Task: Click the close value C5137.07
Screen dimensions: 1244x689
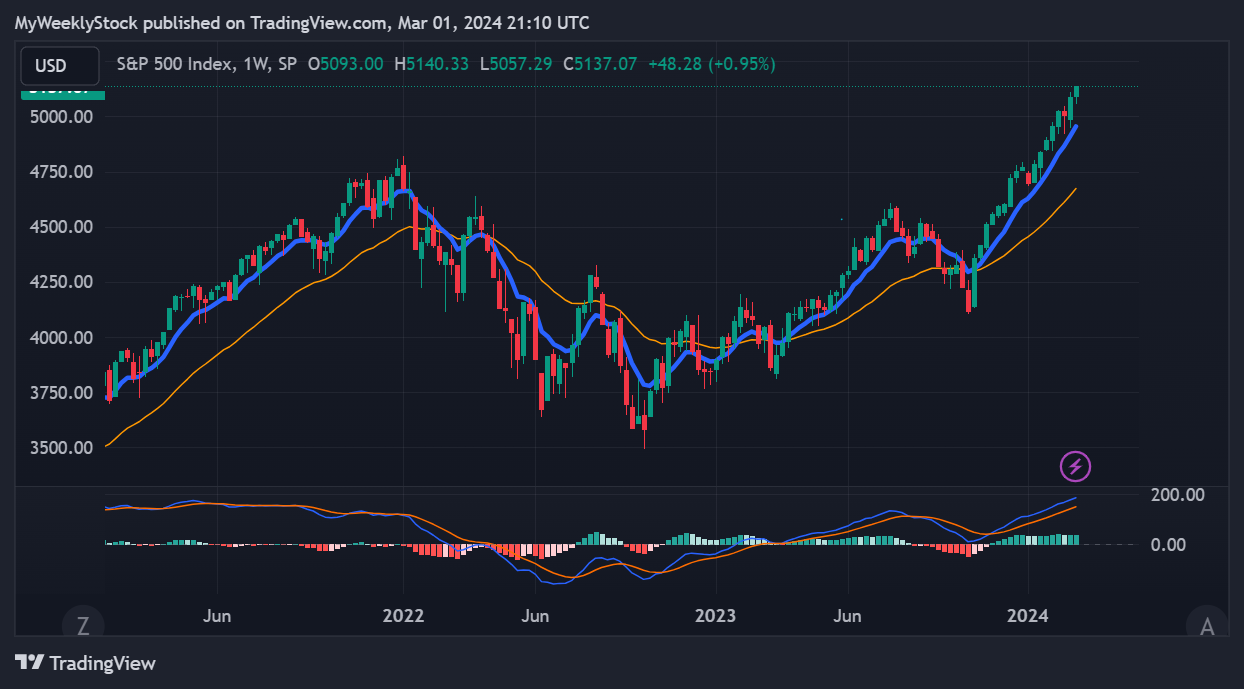Action: [x=600, y=64]
